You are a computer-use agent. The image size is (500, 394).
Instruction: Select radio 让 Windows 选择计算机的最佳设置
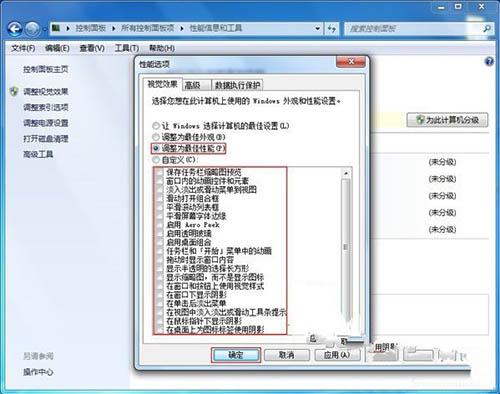[x=156, y=126]
